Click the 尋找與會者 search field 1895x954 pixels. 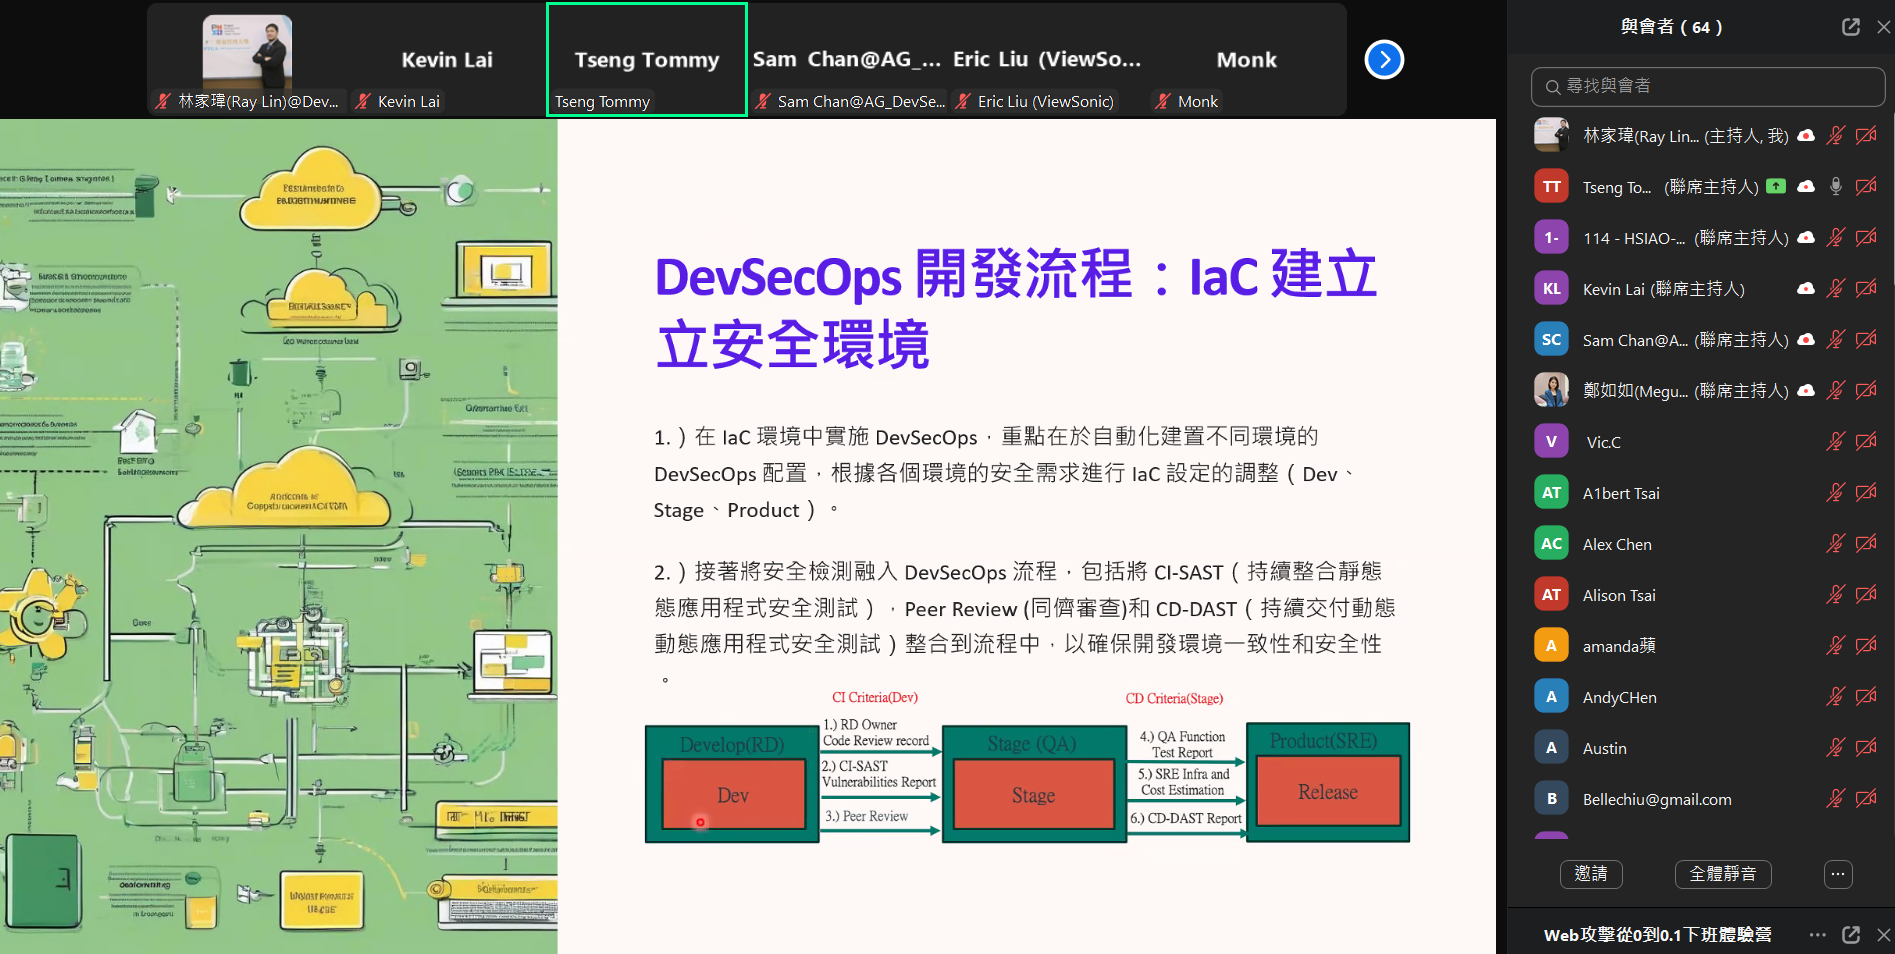(1708, 87)
